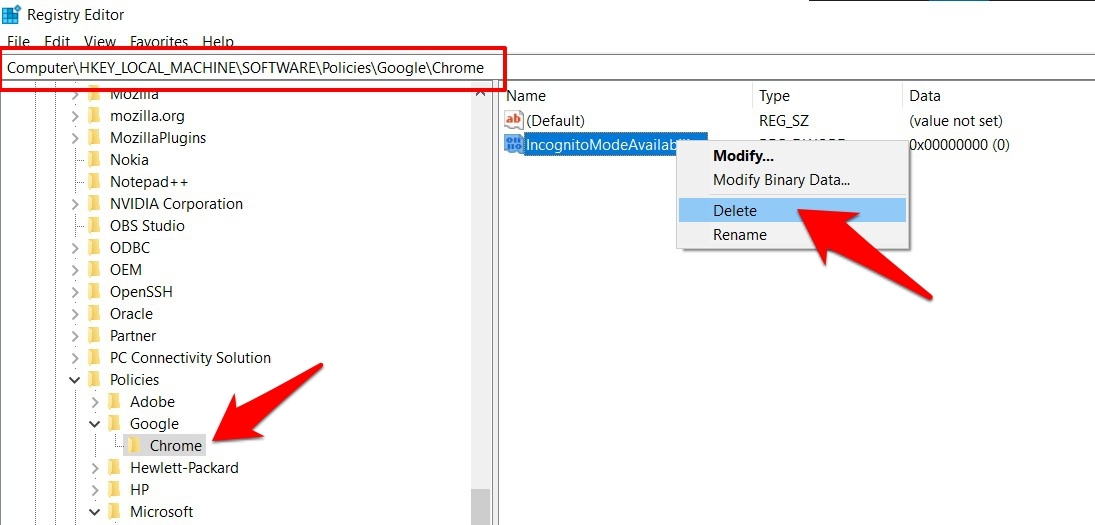
Task: Select the OBS Studio key label
Action: 147,225
